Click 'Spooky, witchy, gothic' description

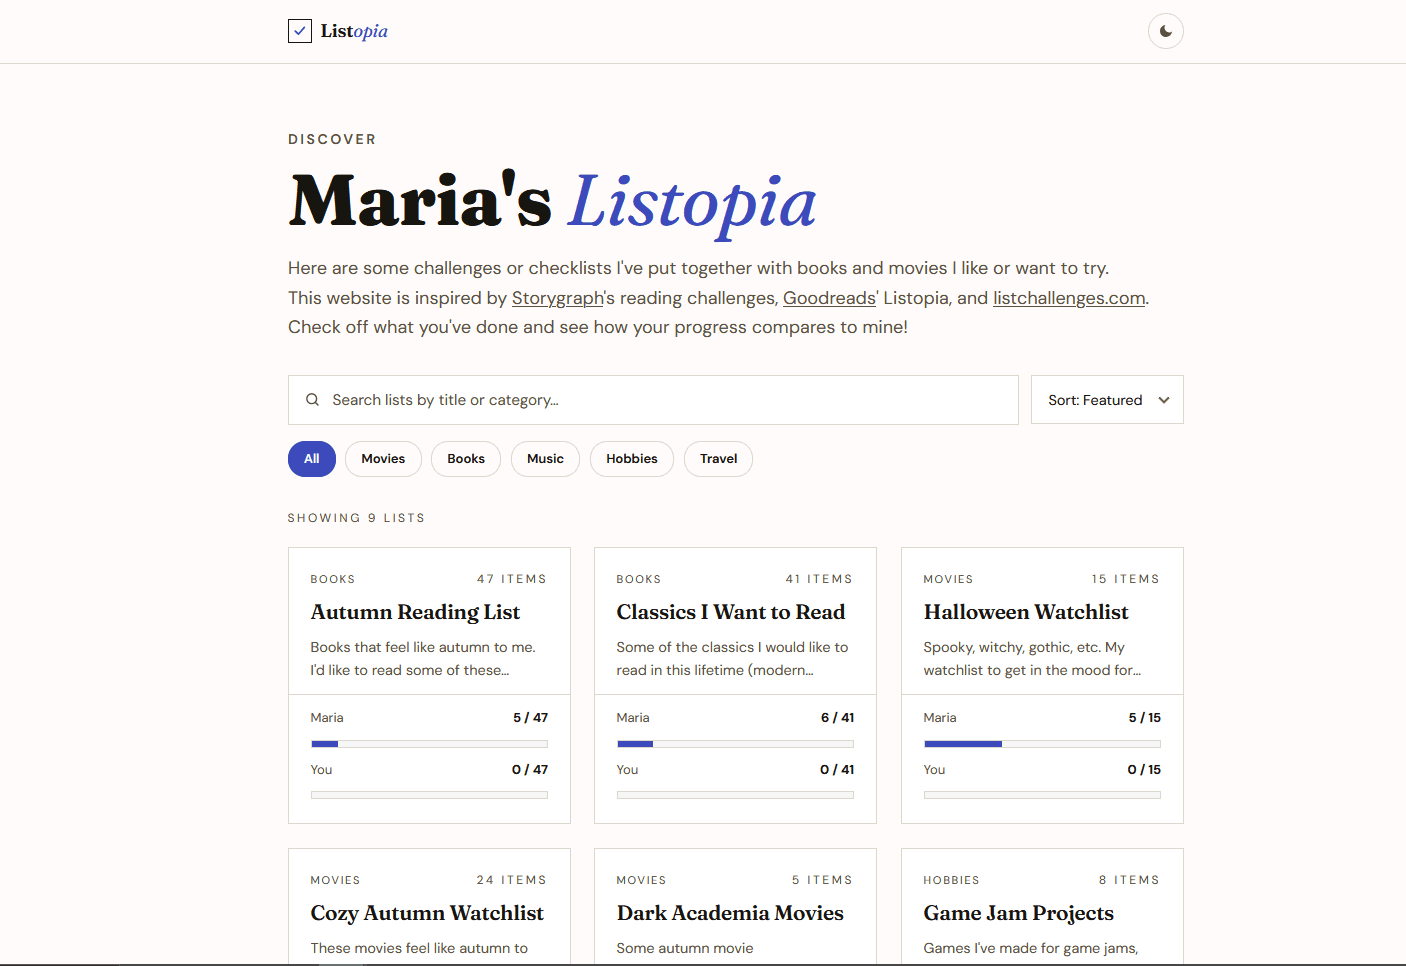click(1032, 659)
